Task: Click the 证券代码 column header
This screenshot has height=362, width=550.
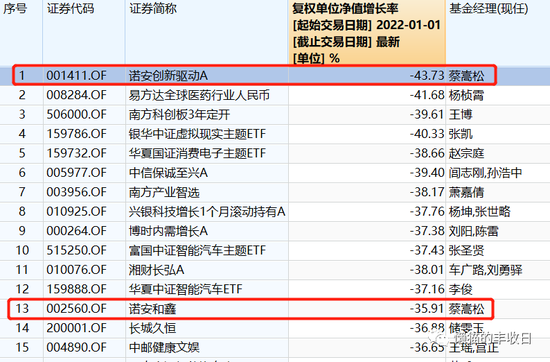Action: (x=71, y=8)
